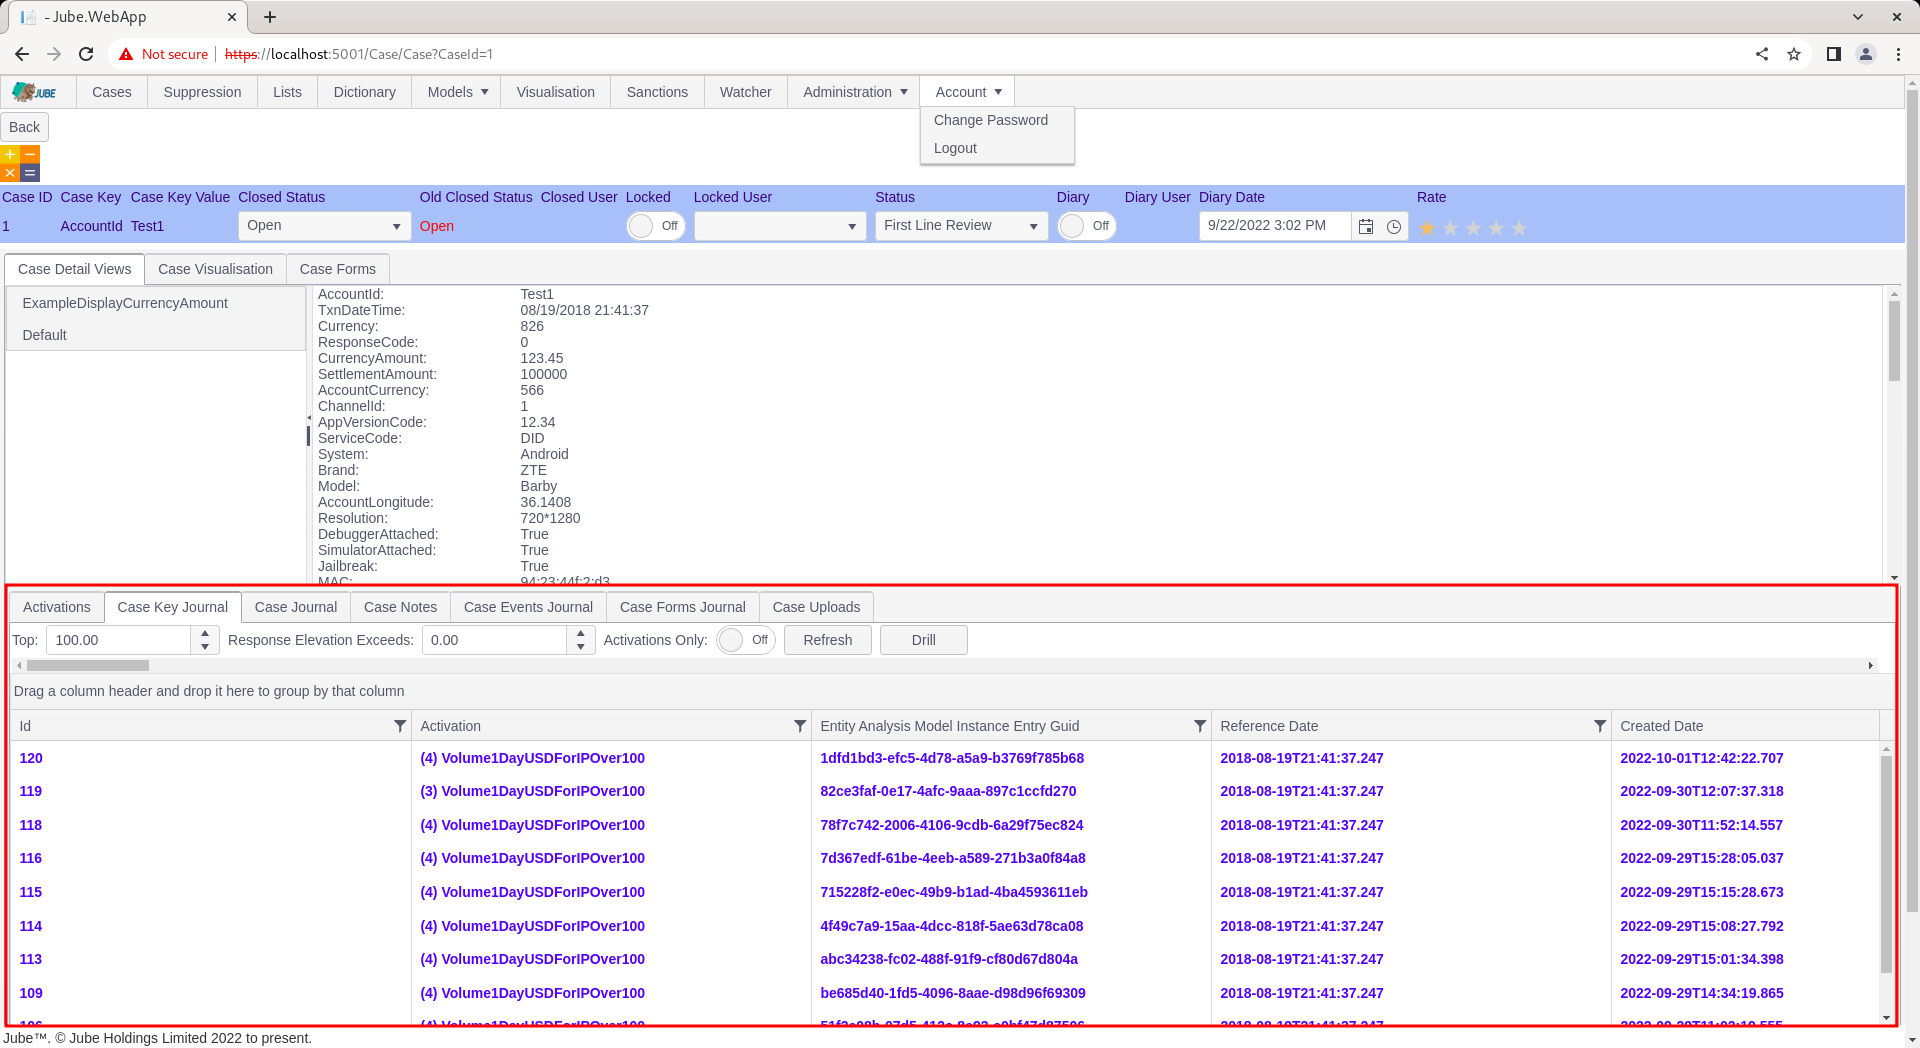This screenshot has width=1920, height=1048.
Task: Click the case detail vertical scrollbar thumb
Action: [1894, 340]
